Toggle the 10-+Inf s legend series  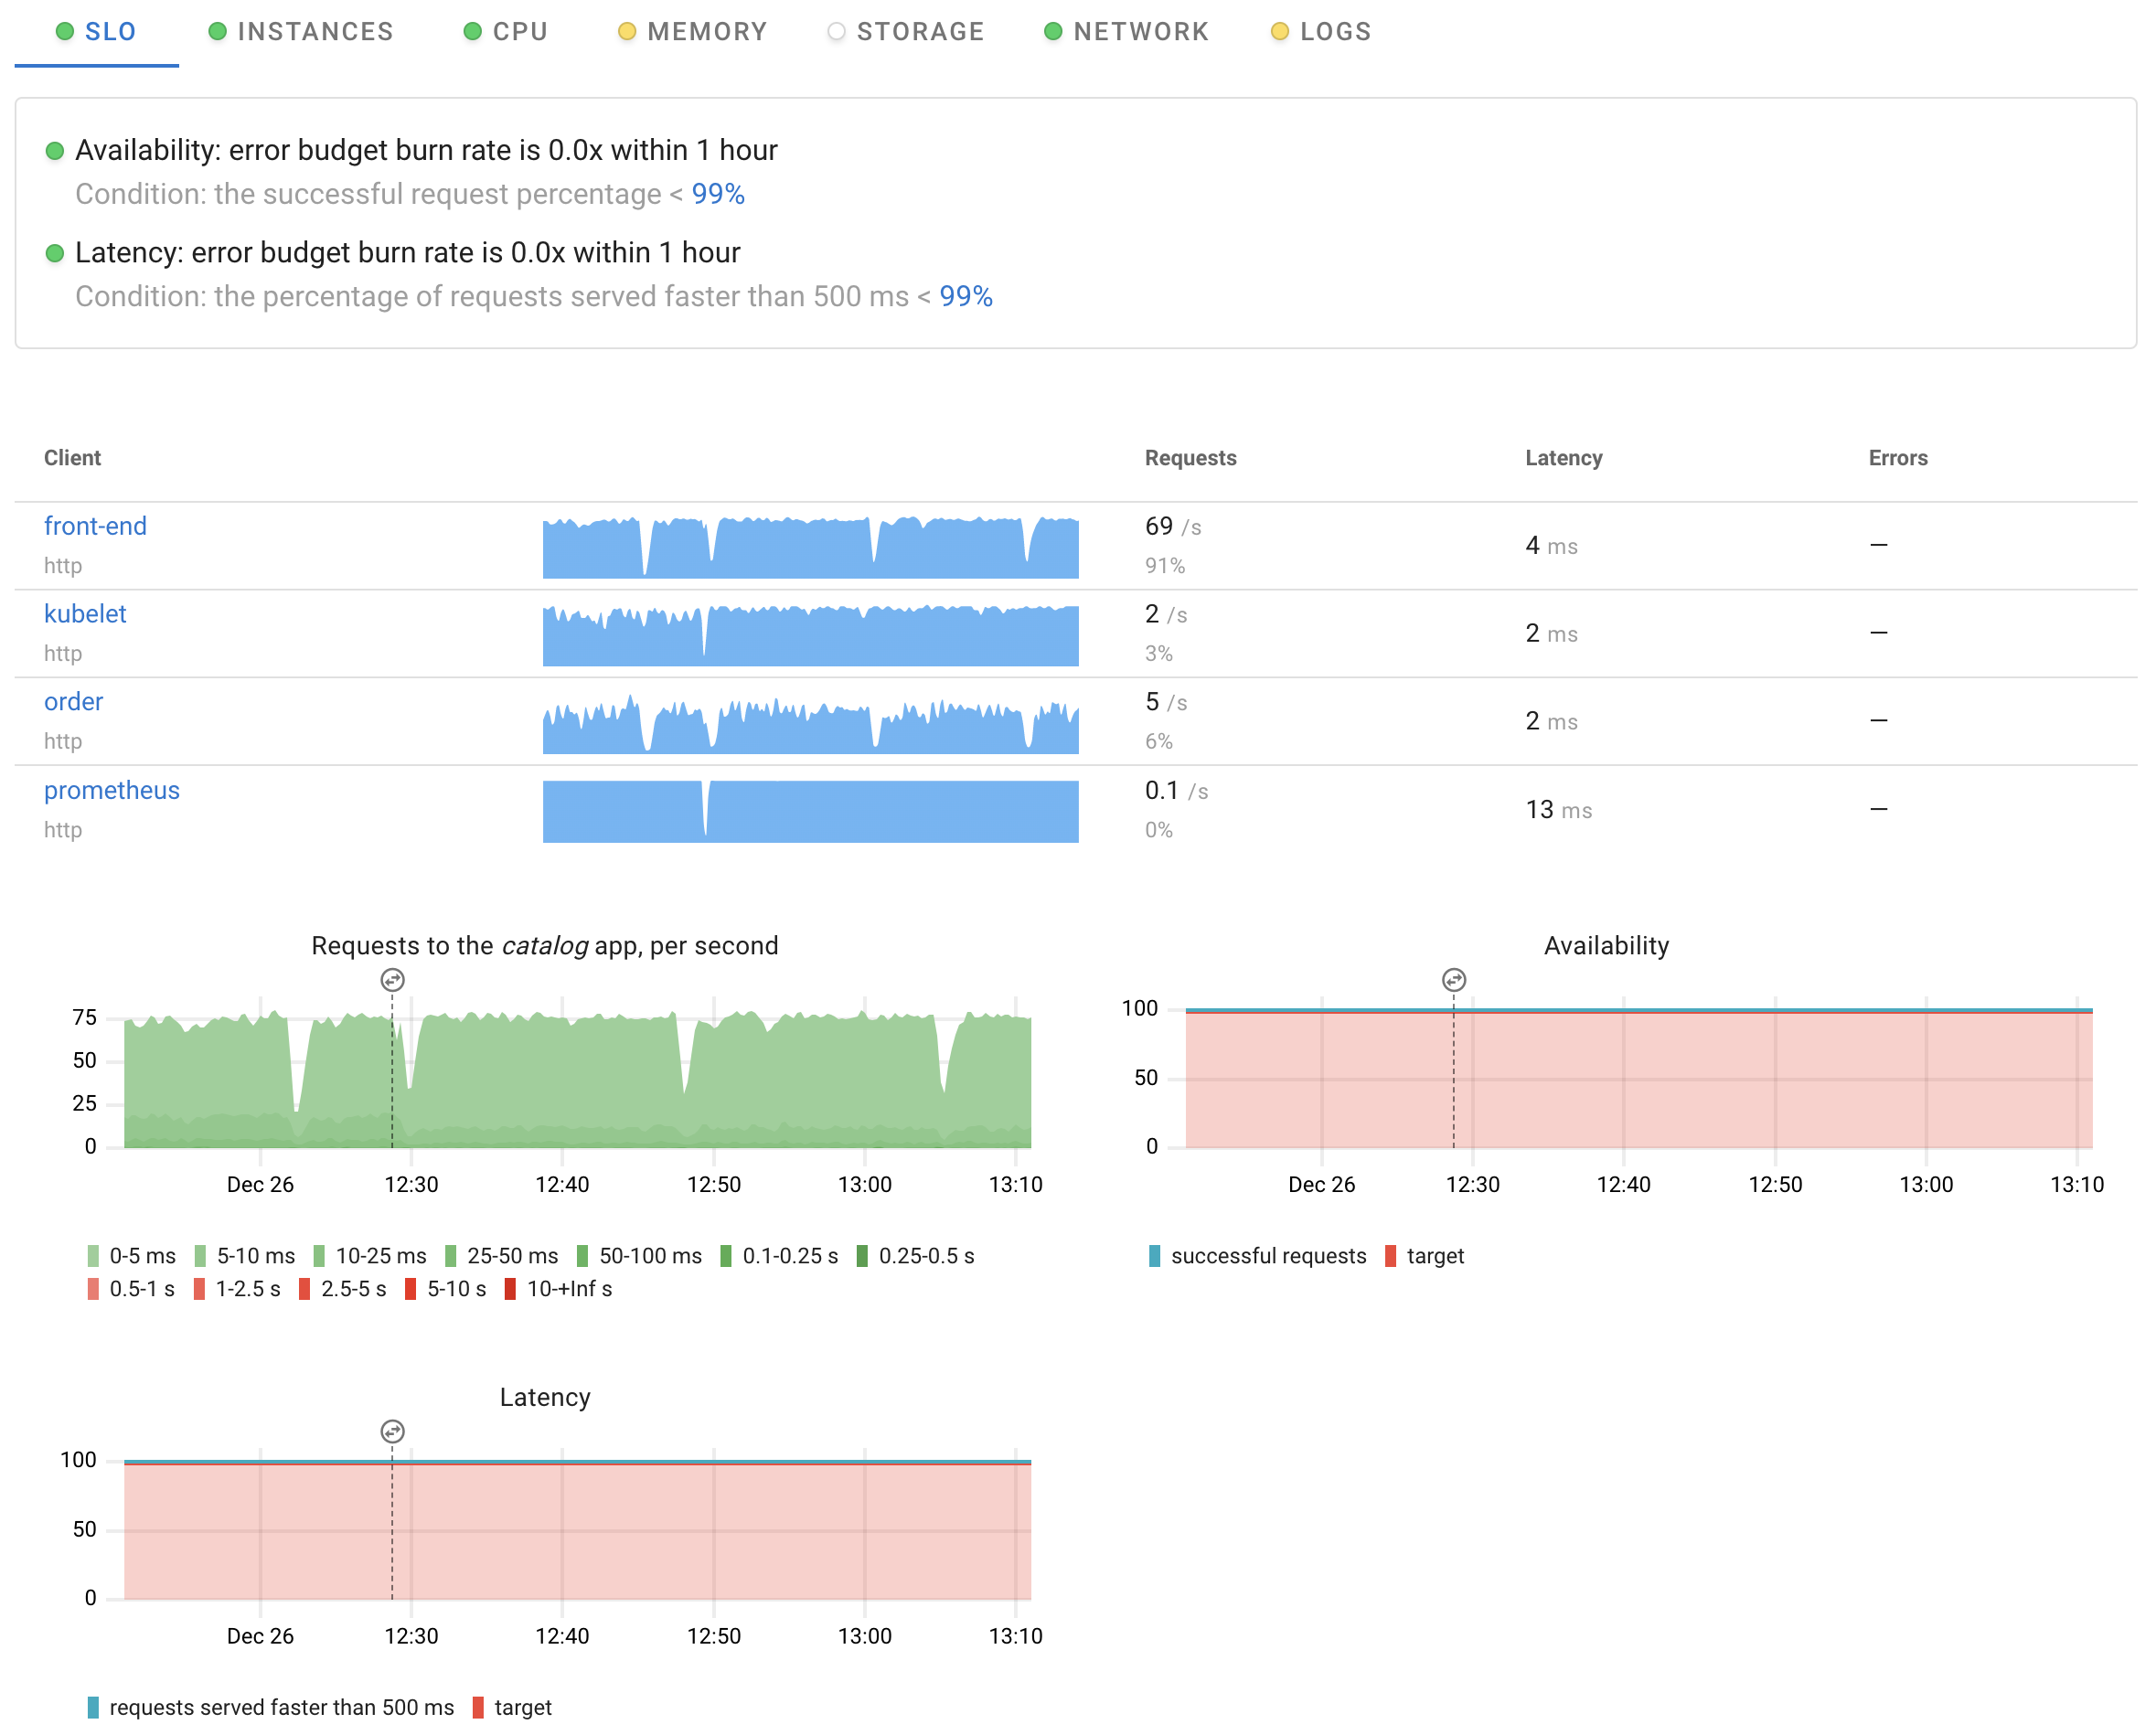(559, 1289)
